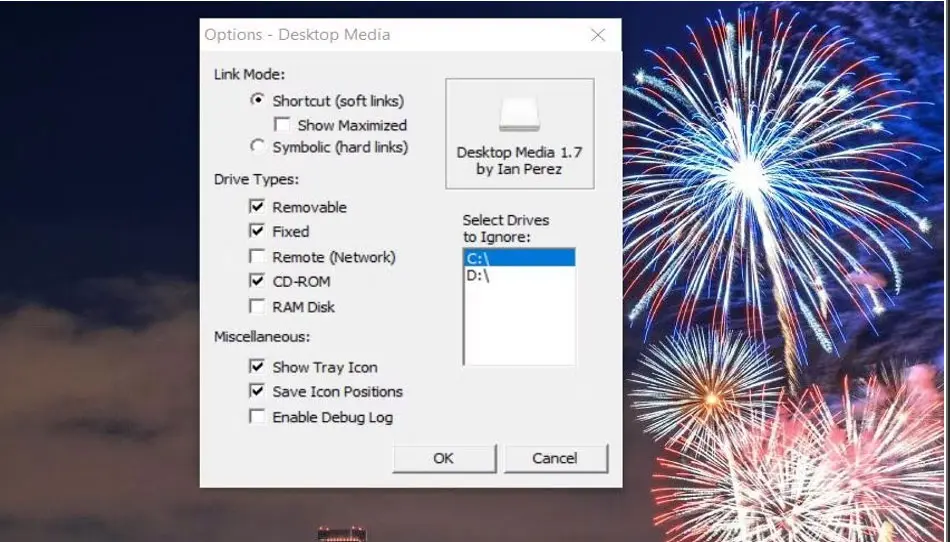Enable the Show Maximized checkbox
Image resolution: width=950 pixels, height=542 pixels.
pos(282,125)
